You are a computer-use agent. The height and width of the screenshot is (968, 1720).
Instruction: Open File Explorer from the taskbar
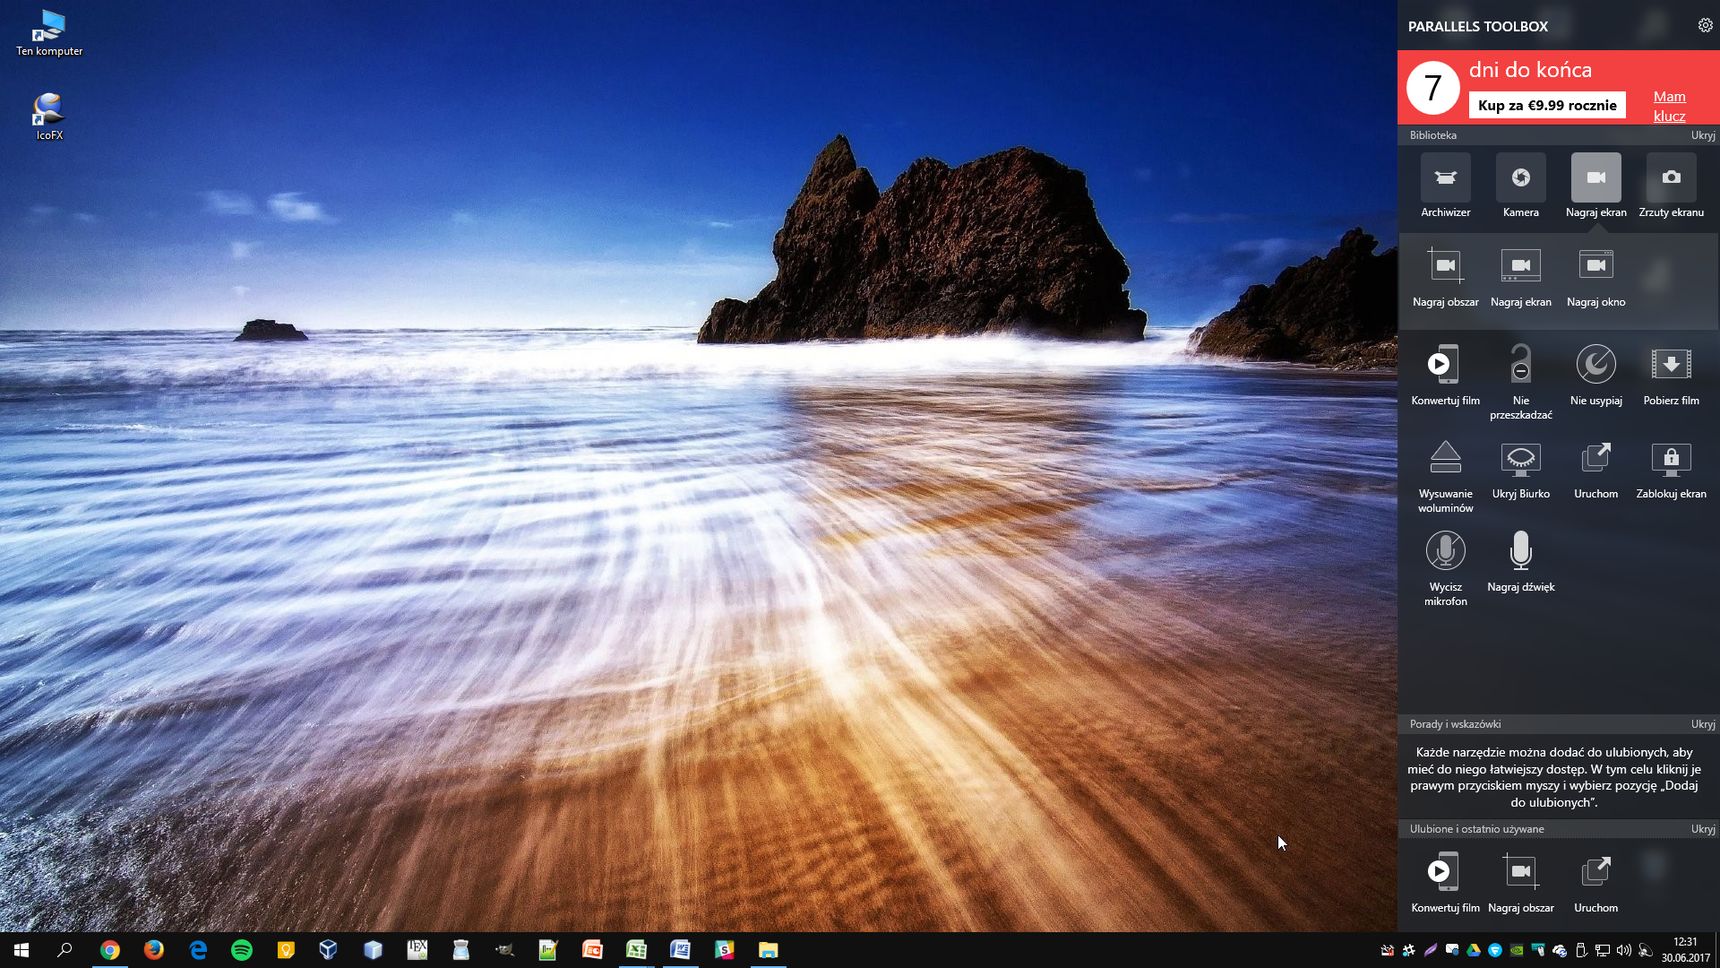pyautogui.click(x=768, y=950)
